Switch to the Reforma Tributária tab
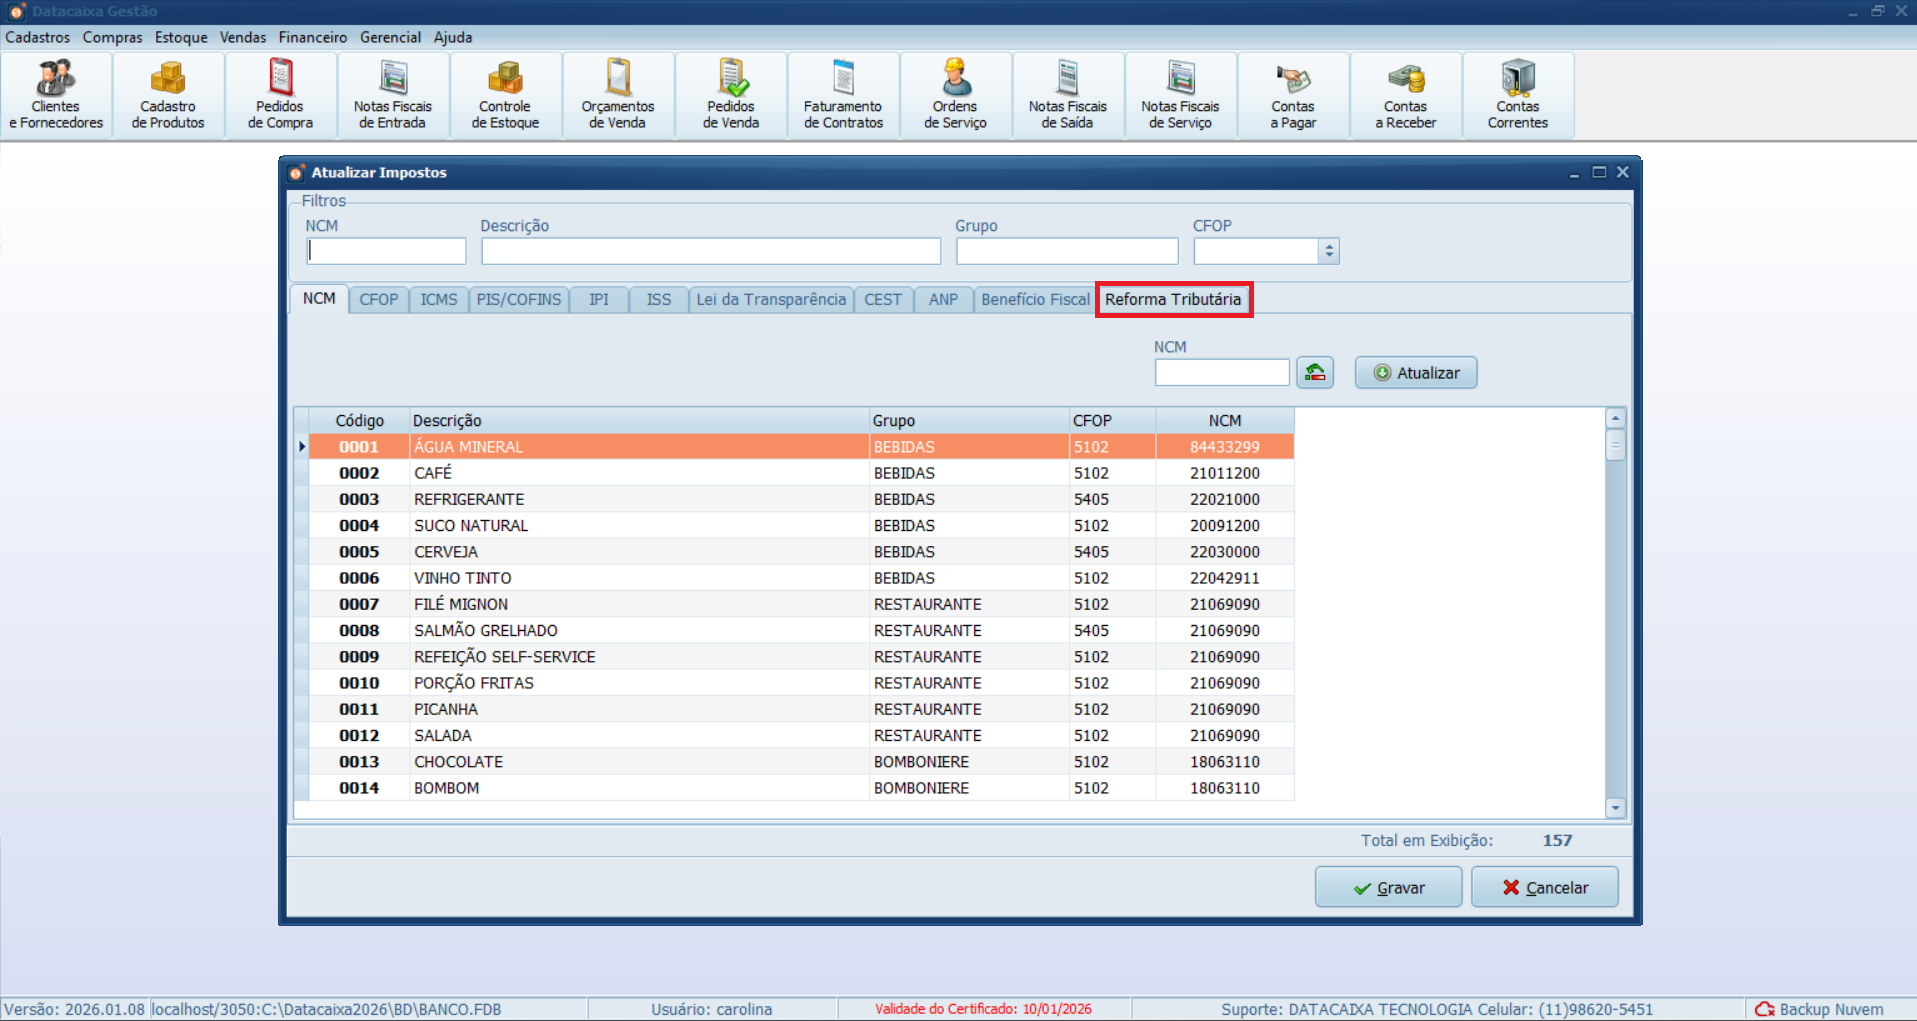 1173,300
